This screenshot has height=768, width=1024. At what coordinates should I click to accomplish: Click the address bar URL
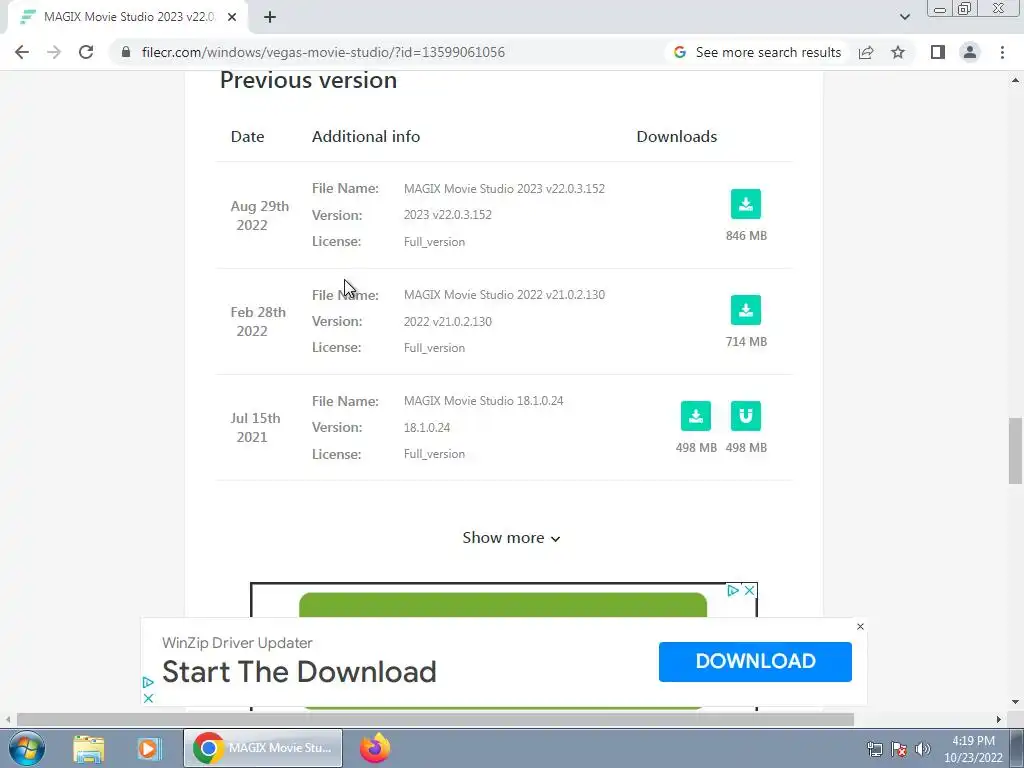(323, 52)
